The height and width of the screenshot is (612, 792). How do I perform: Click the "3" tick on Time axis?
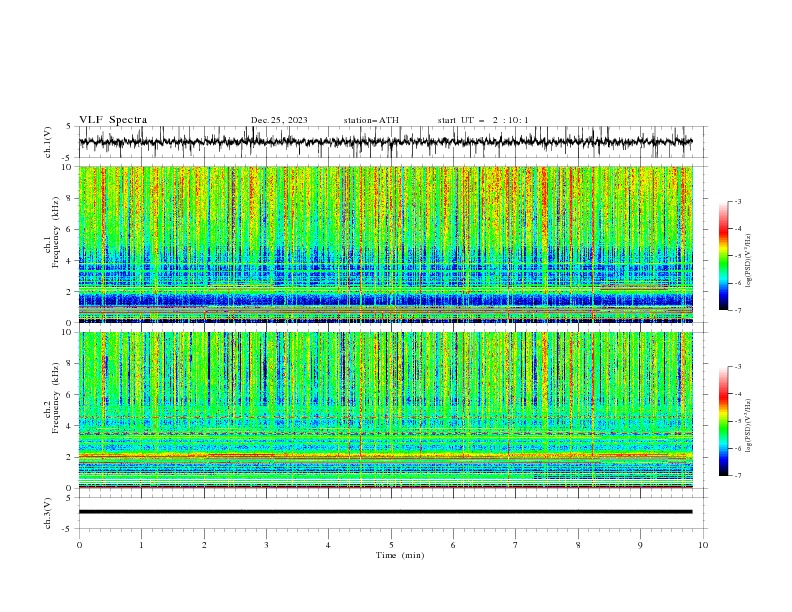pyautogui.click(x=266, y=545)
